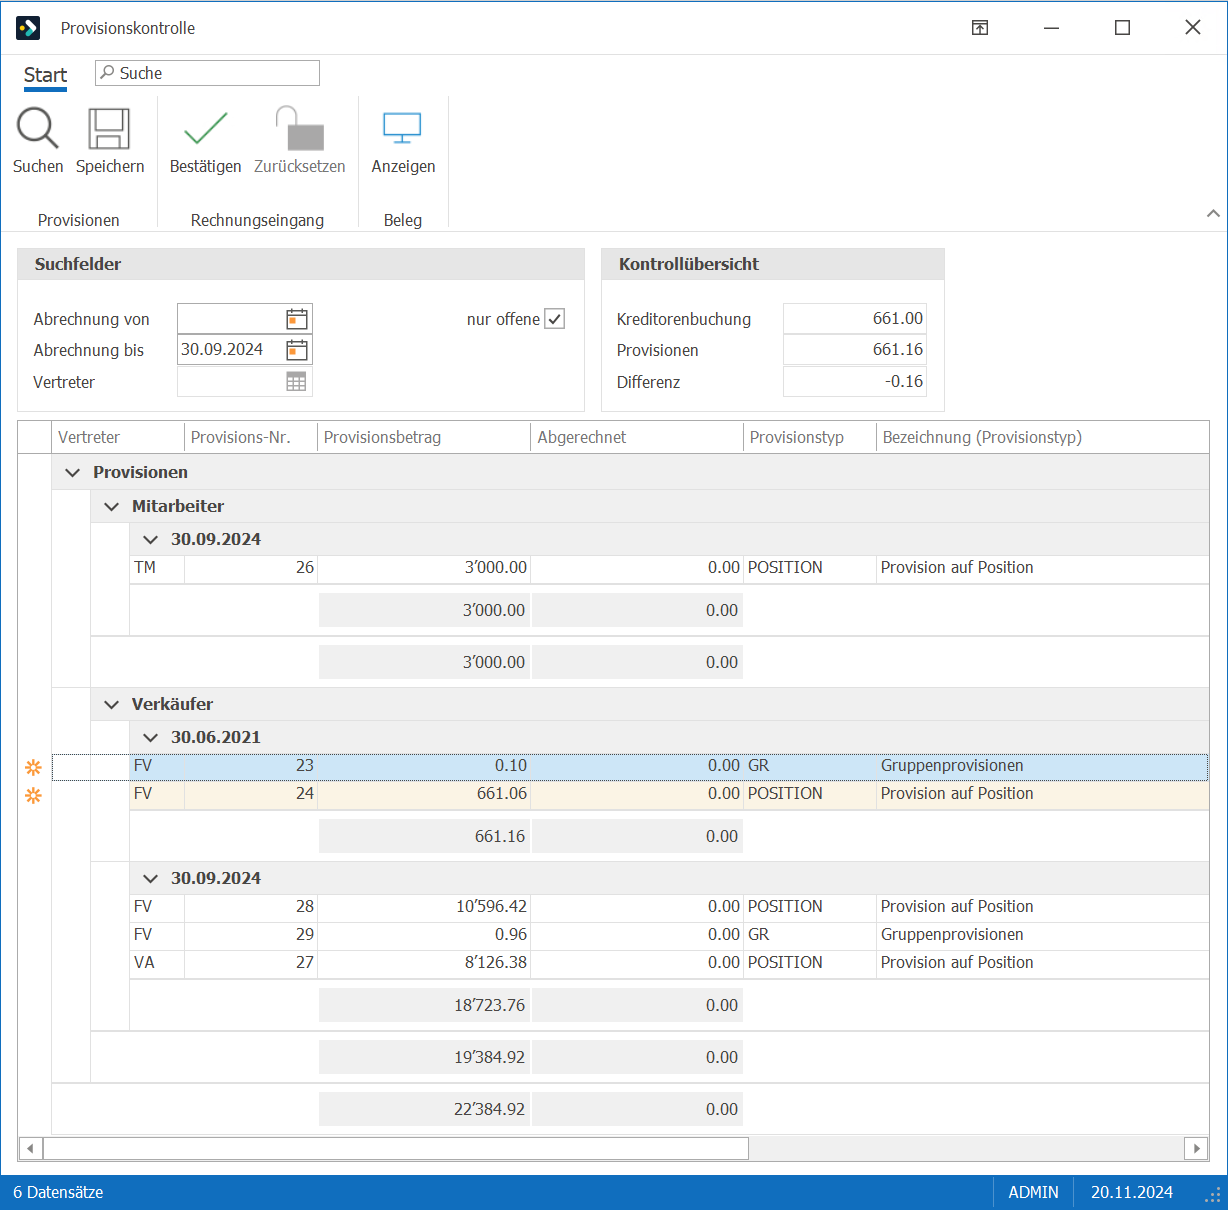Screen dimensions: 1228x1210
Task: Sort by the Vertreter column header
Action: pos(118,437)
